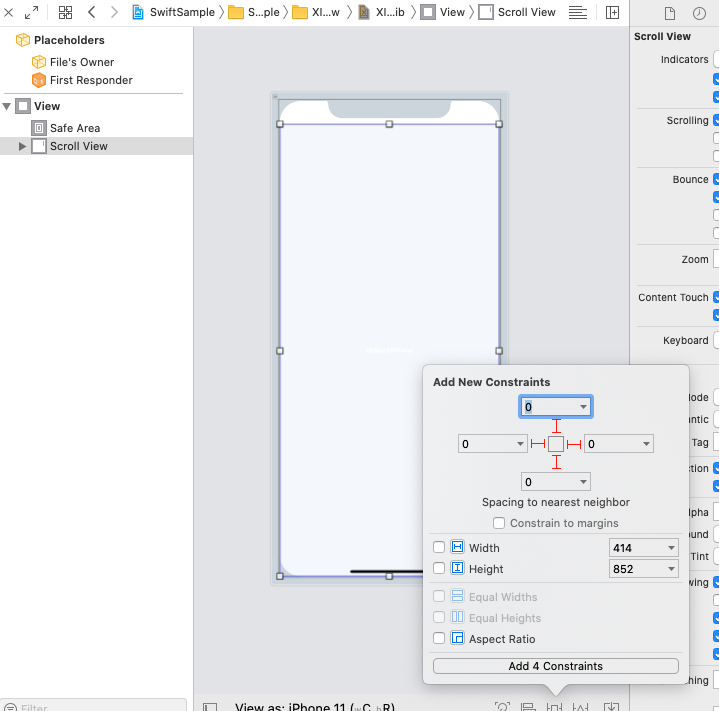Toggle the document outline sidebar icon
The width and height of the screenshot is (719, 711).
coord(210,707)
